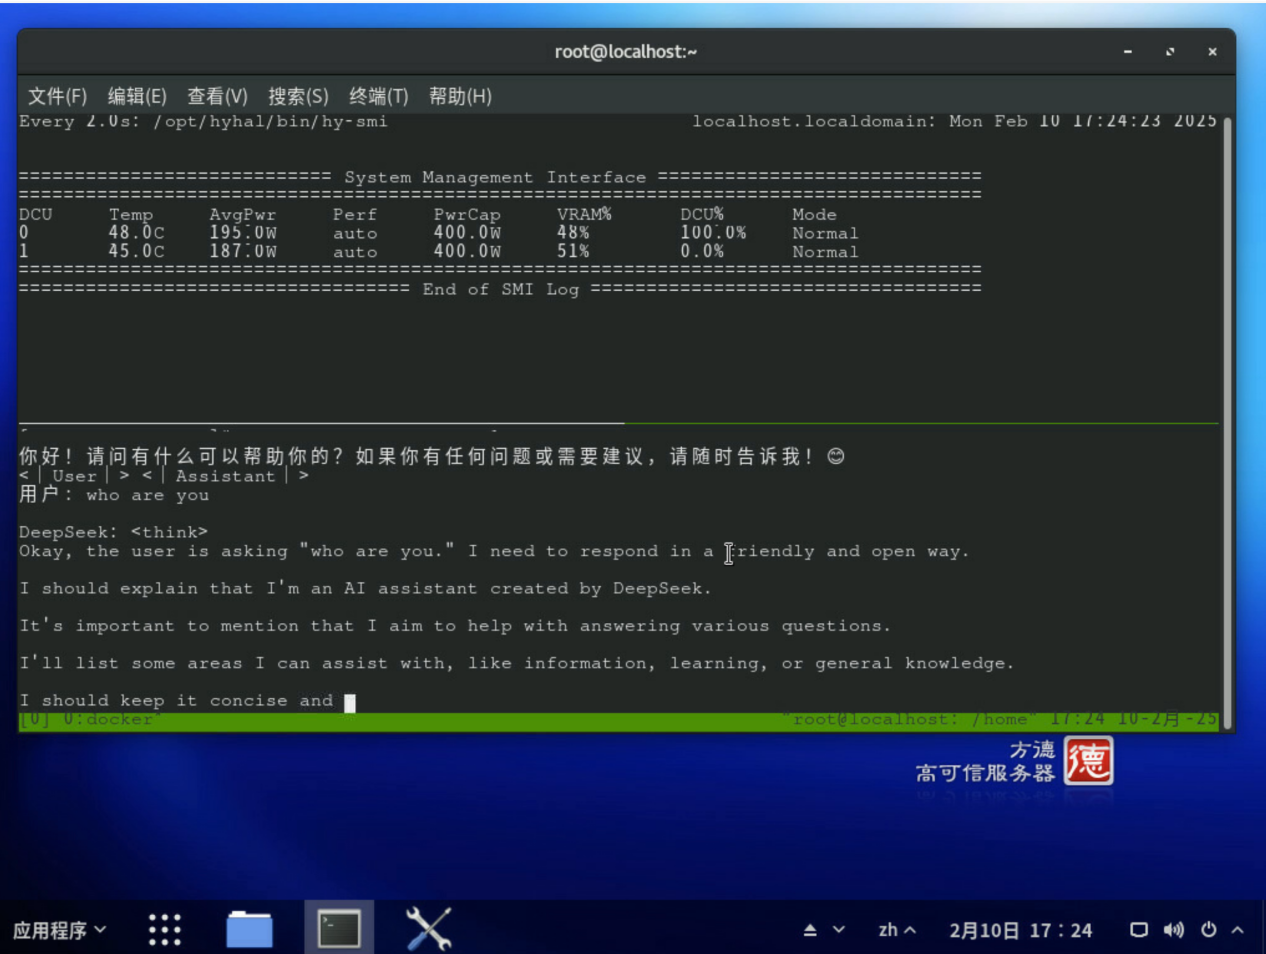
Task: Open the 编辑(E) menu
Action: (x=137, y=96)
